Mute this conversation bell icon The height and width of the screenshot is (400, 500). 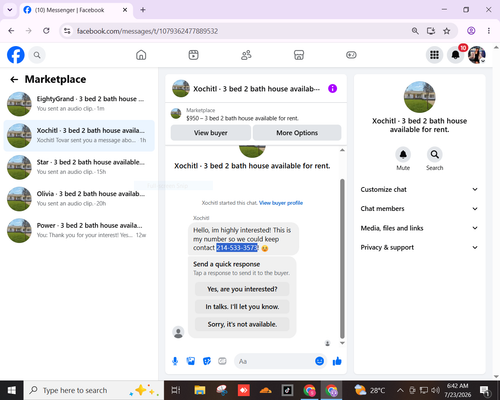[403, 155]
